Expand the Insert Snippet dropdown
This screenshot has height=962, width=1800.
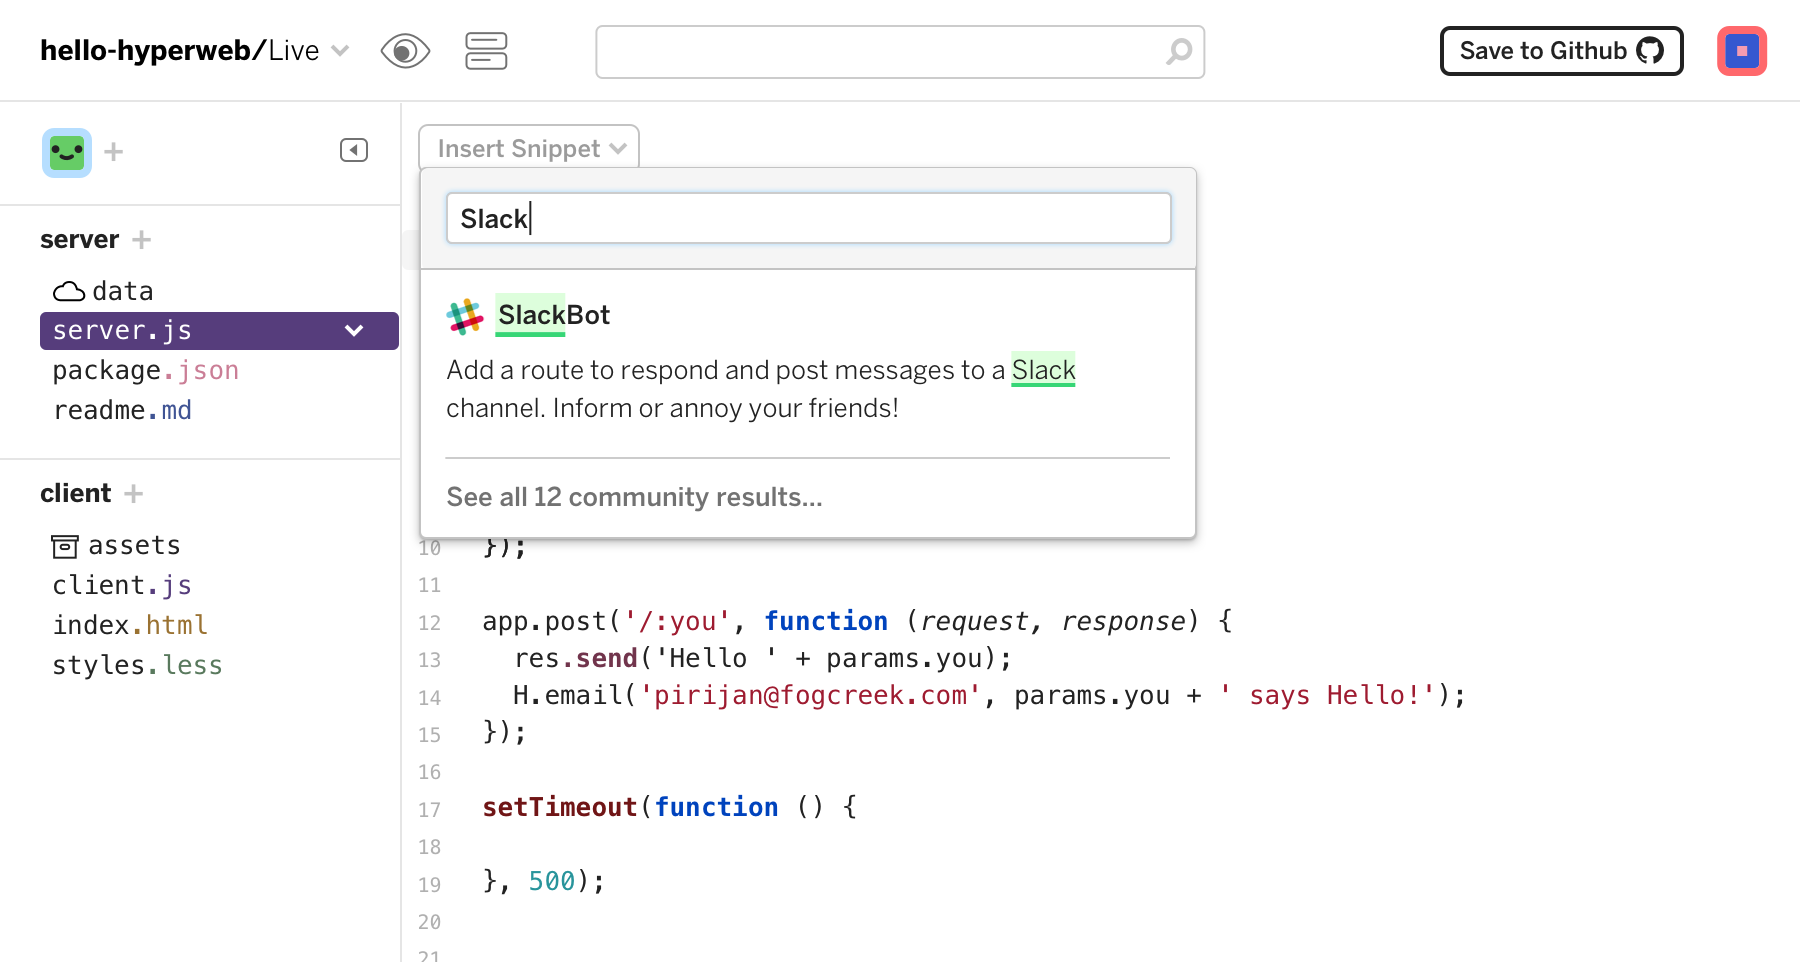(x=529, y=149)
